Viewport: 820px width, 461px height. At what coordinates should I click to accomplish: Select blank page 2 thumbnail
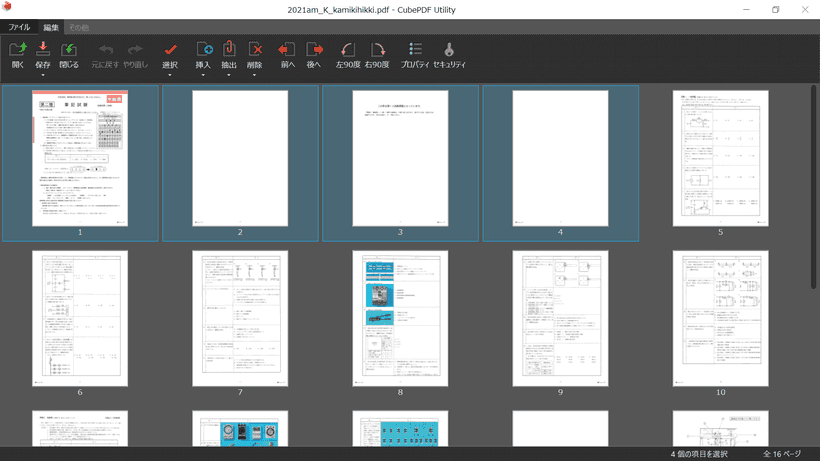pos(240,158)
